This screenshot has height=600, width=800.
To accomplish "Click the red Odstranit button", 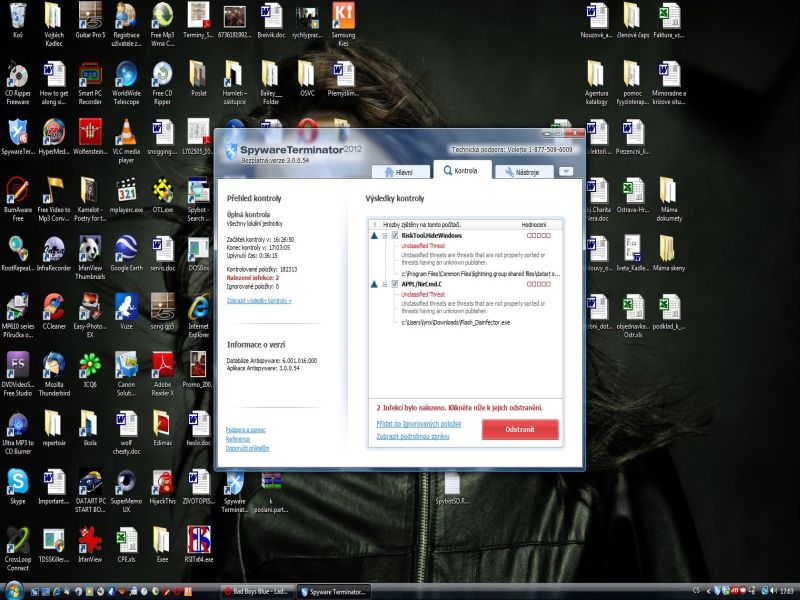I will click(x=520, y=429).
